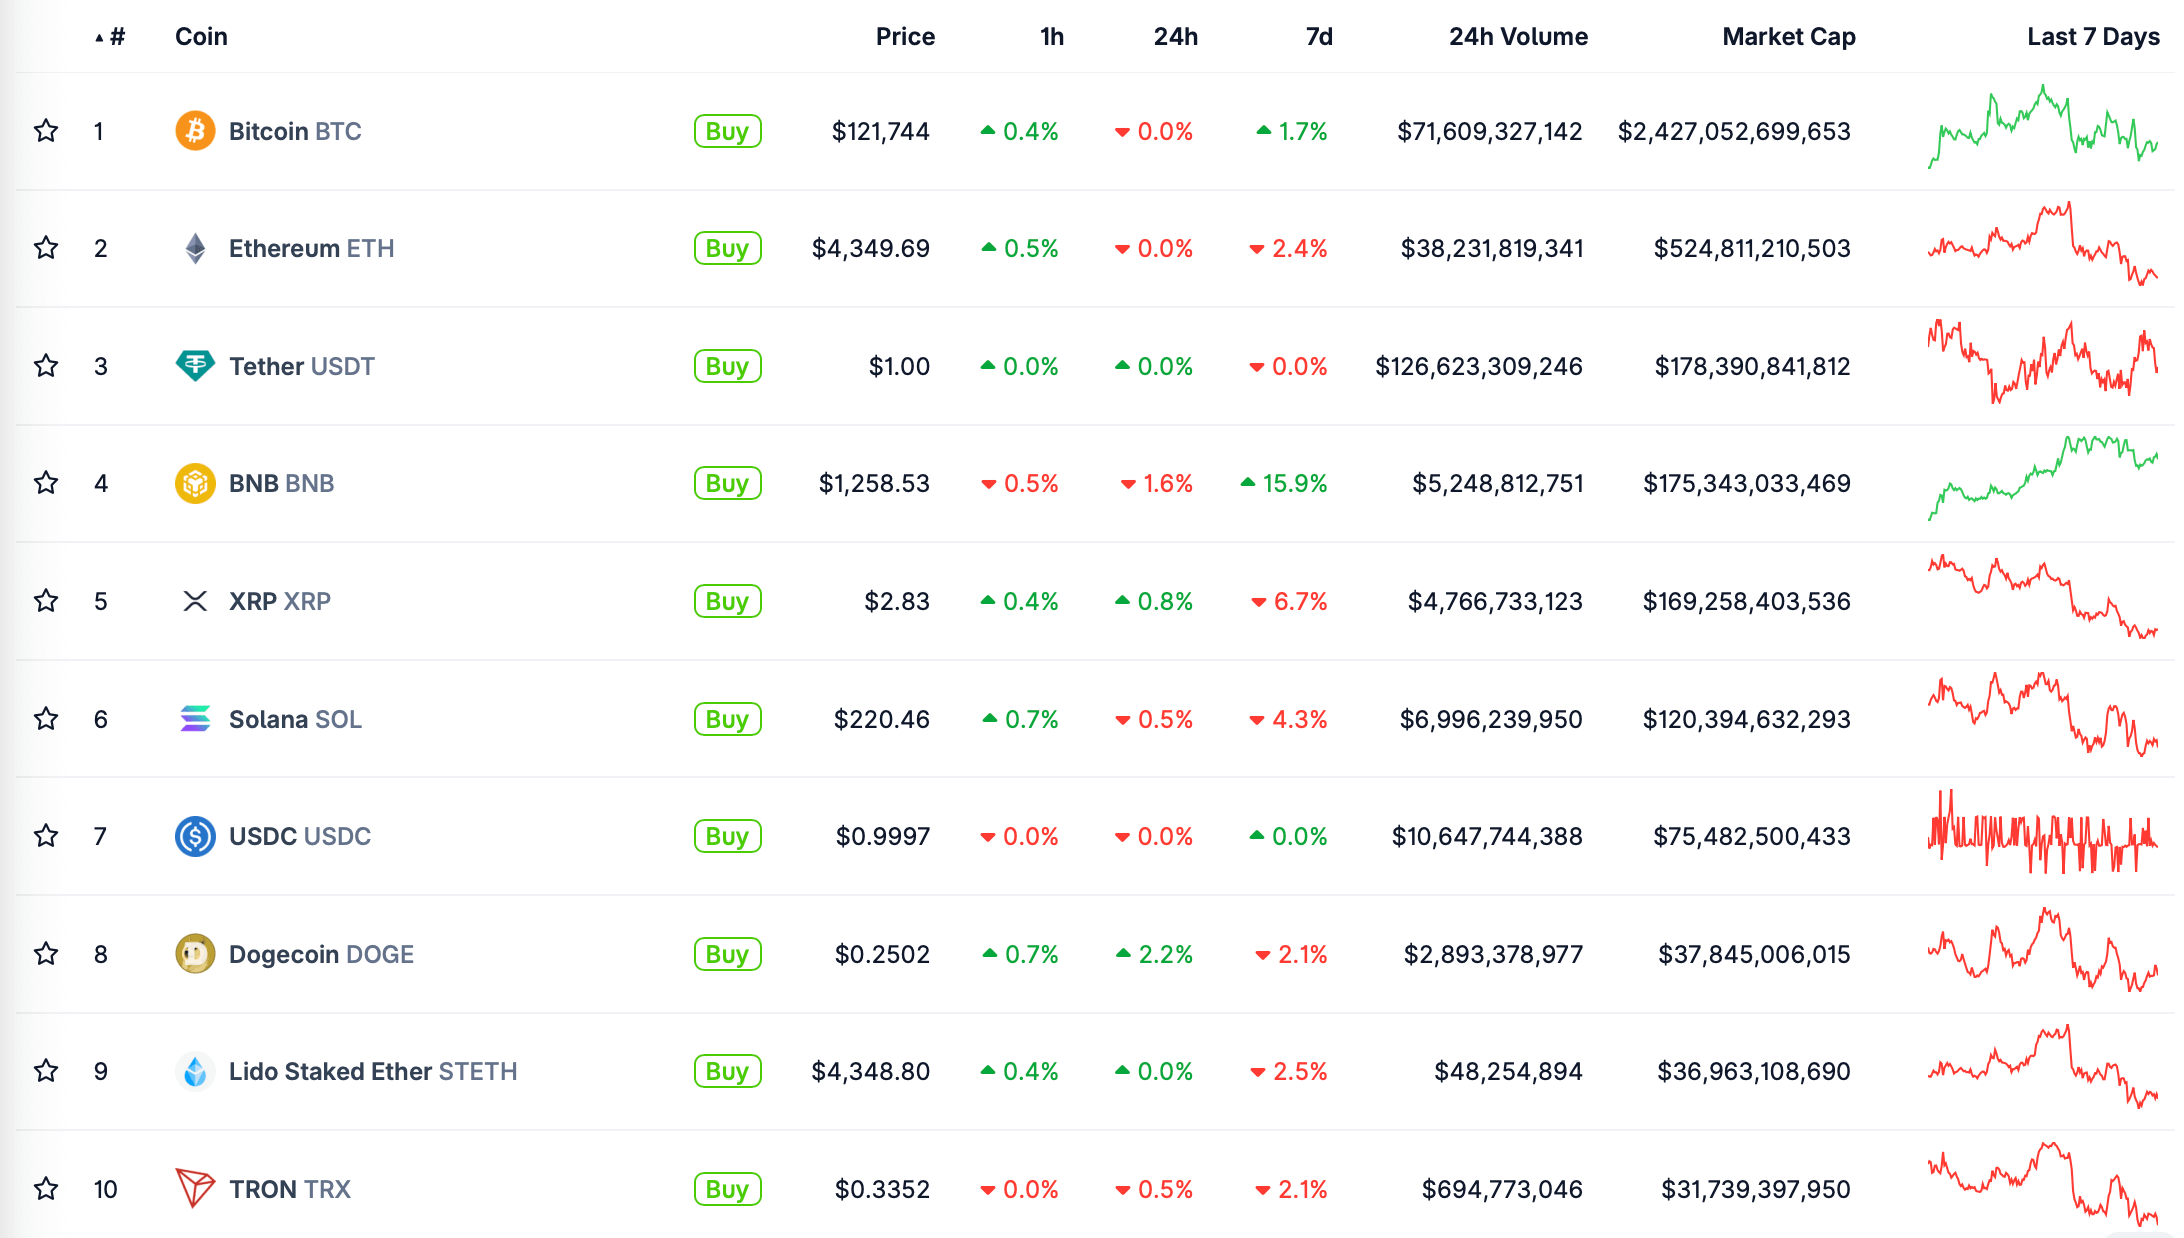Image resolution: width=2184 pixels, height=1238 pixels.
Task: Open the BNB 7-day sparkline chart
Action: click(2042, 478)
